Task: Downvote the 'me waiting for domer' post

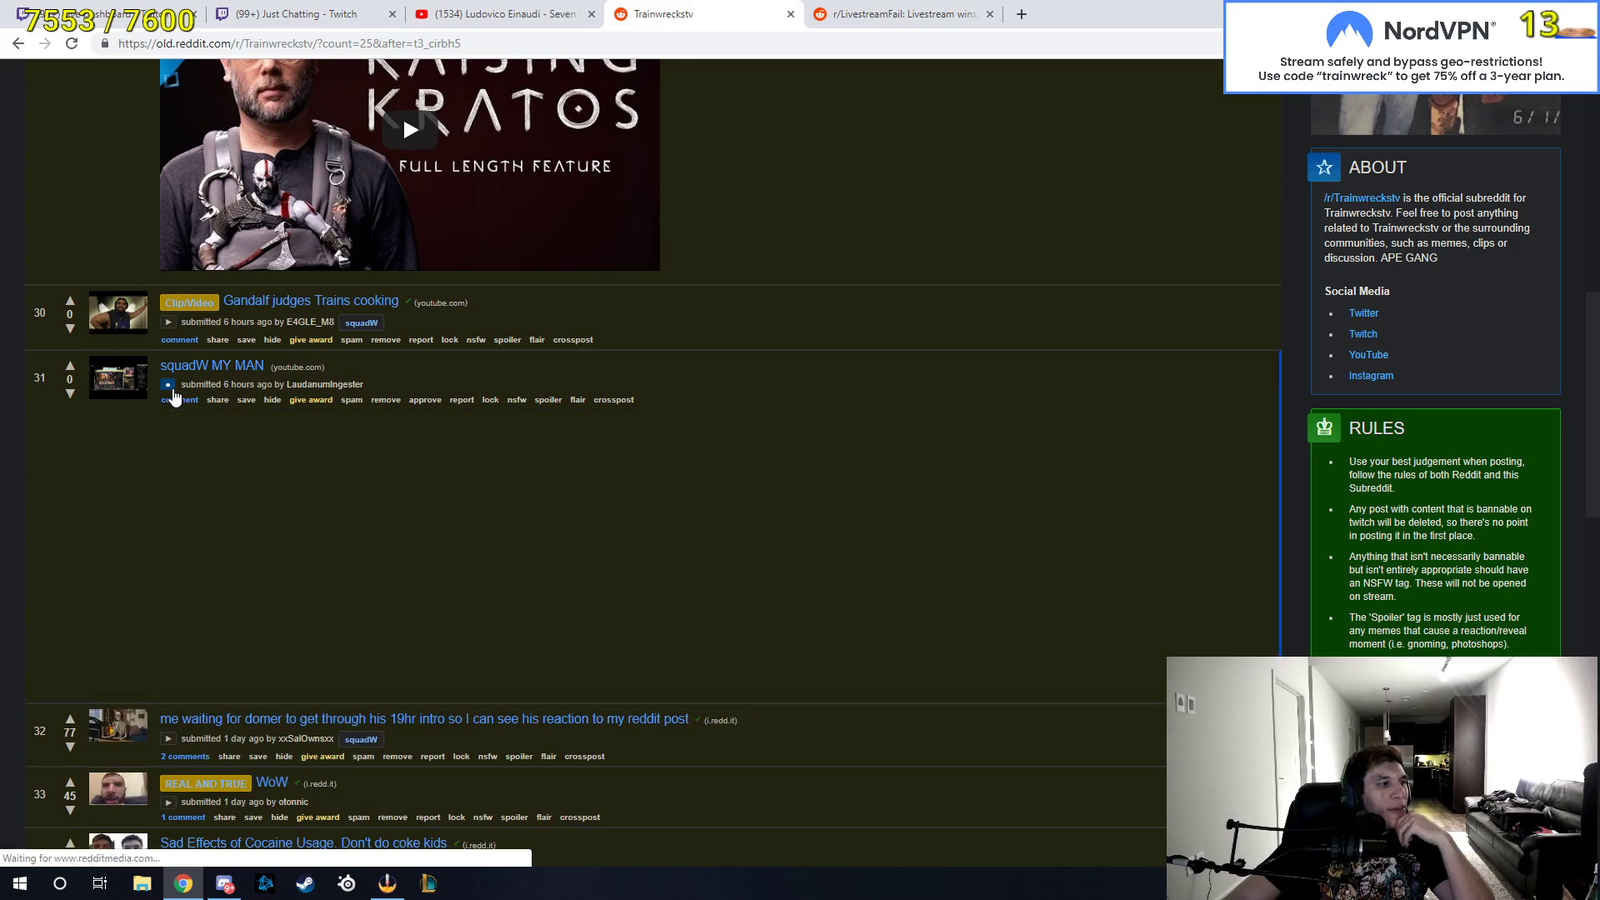Action: 70,746
